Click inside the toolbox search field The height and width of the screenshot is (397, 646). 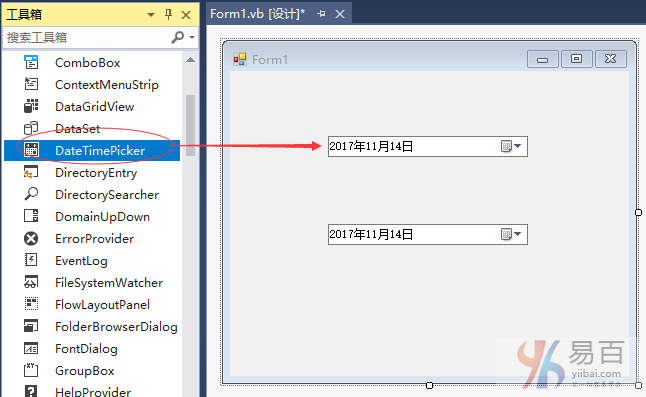pos(87,37)
